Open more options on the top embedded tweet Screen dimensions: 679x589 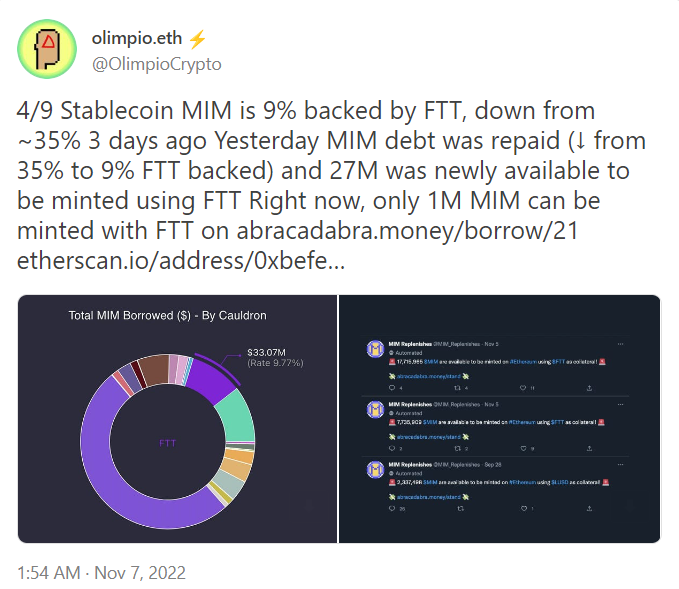click(621, 344)
